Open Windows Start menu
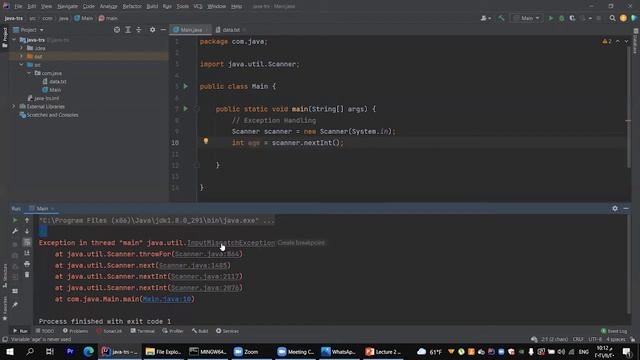This screenshot has width=640, height=360. tap(10, 351)
